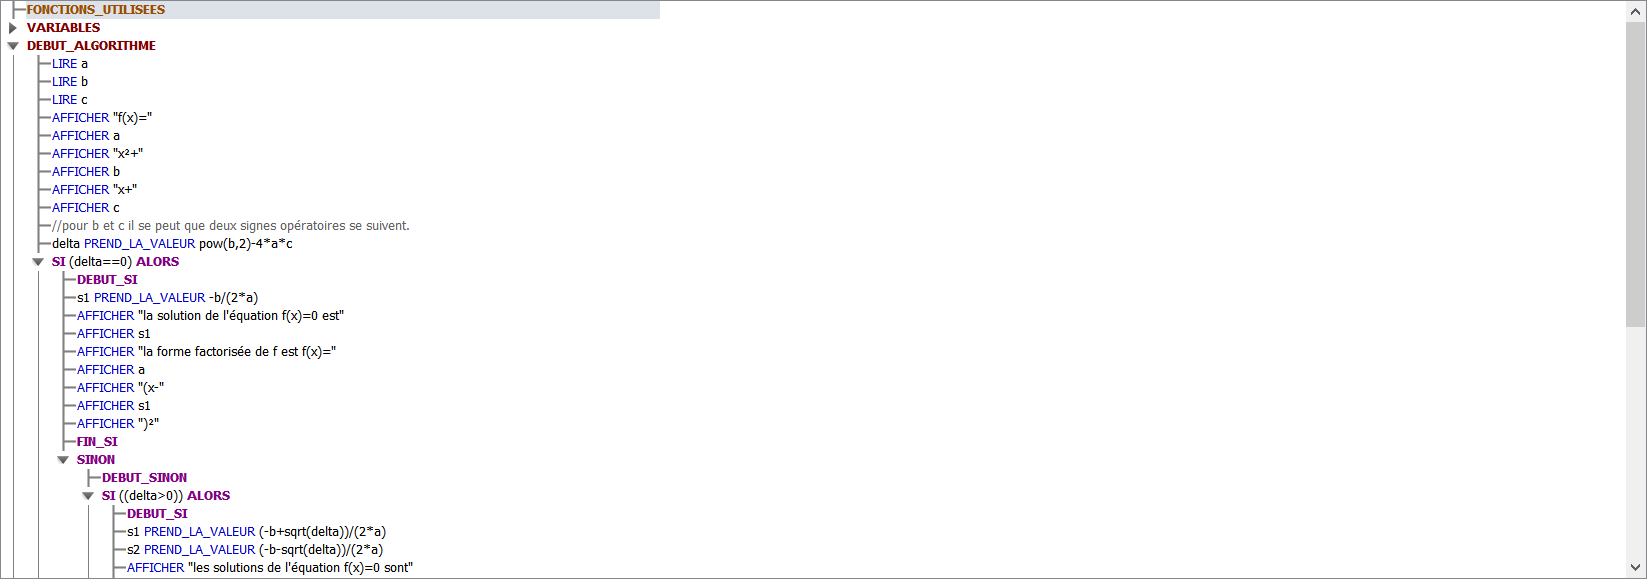Image resolution: width=1647 pixels, height=579 pixels.
Task: Collapse the SI ((delta>0)) ALORS block
Action: [88, 496]
